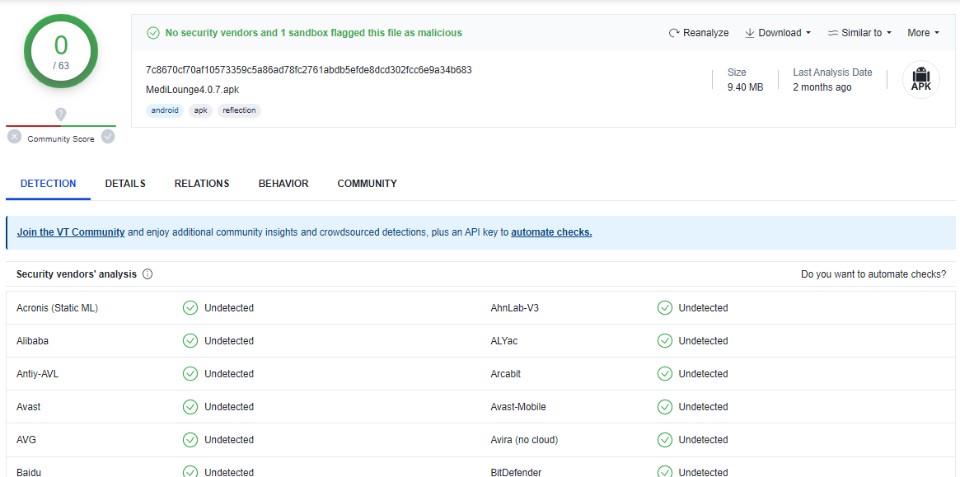Click the 2 months ago analysis date
The width and height of the screenshot is (960, 477).
pos(822,88)
